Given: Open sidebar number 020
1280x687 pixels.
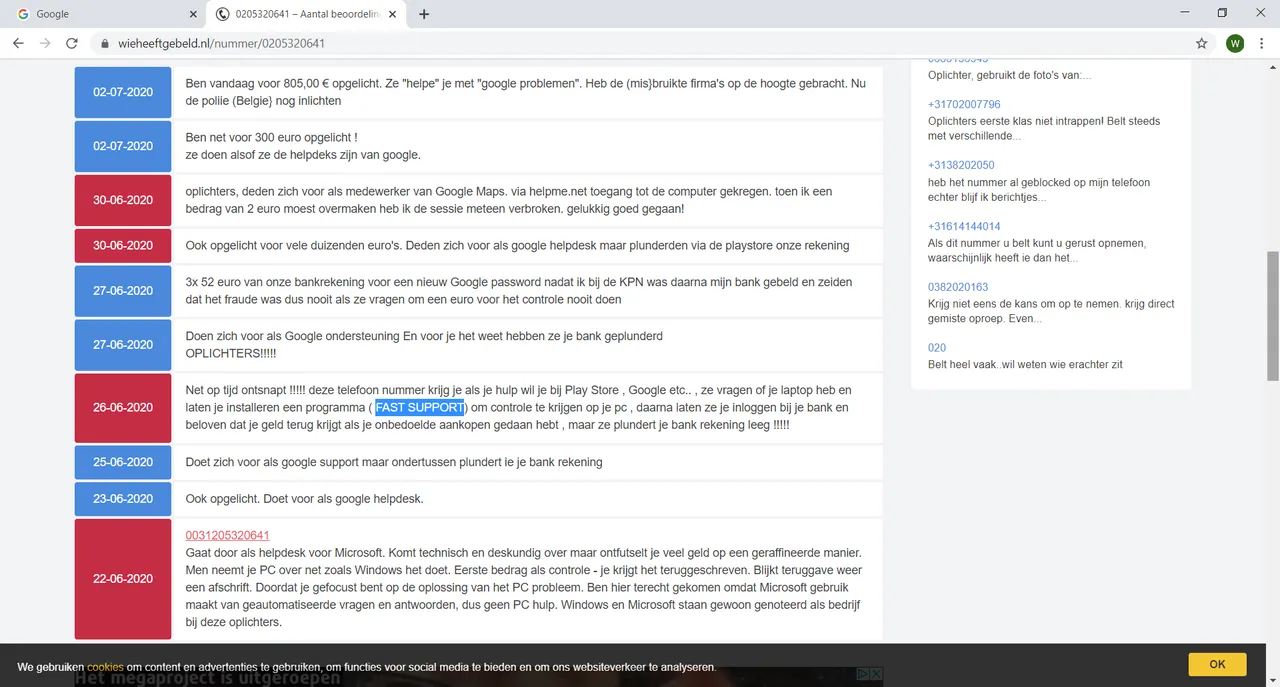Looking at the screenshot, I should 937,348.
